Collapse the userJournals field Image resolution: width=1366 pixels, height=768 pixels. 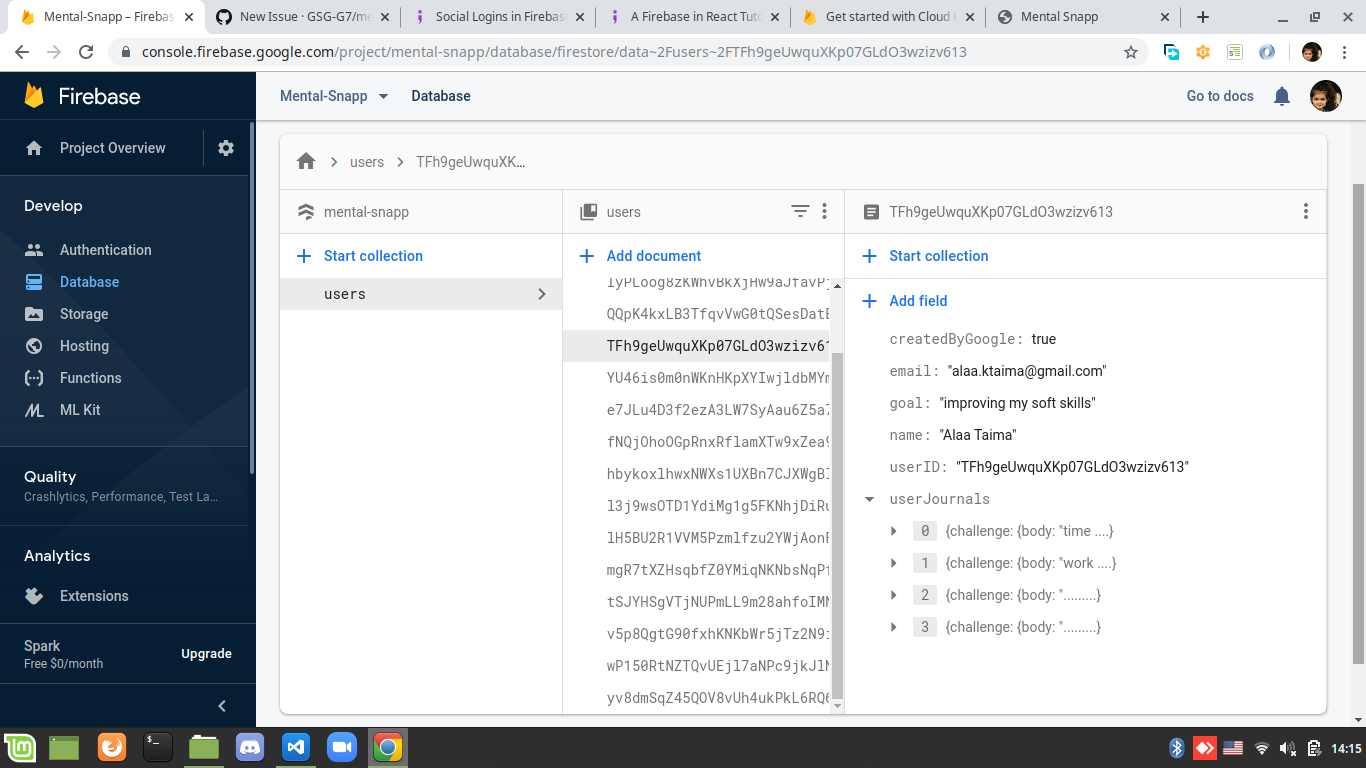pos(868,499)
